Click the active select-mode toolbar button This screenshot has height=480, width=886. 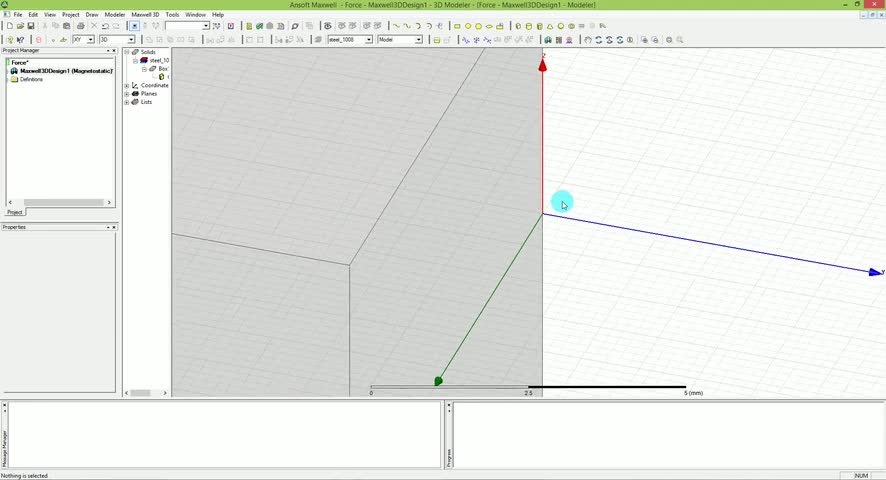pos(134,26)
